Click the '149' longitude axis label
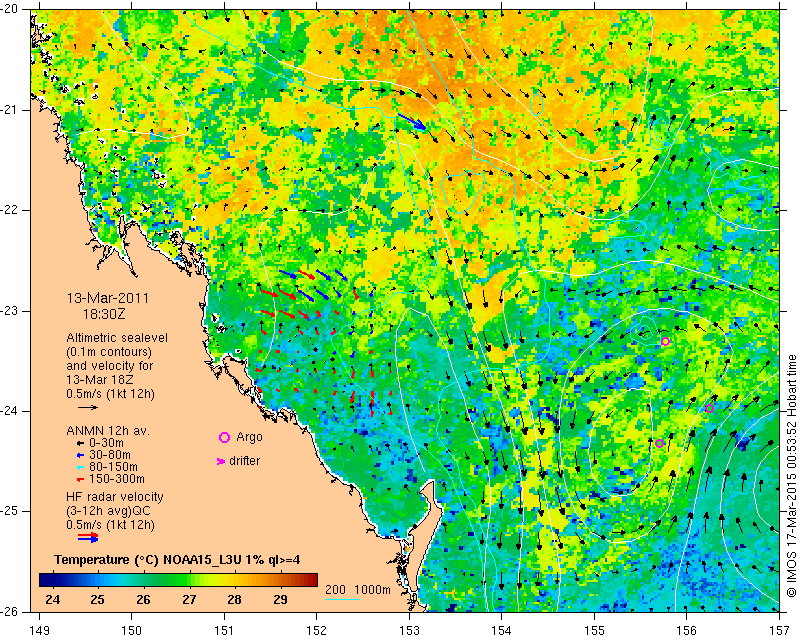800x640 pixels. (39, 631)
